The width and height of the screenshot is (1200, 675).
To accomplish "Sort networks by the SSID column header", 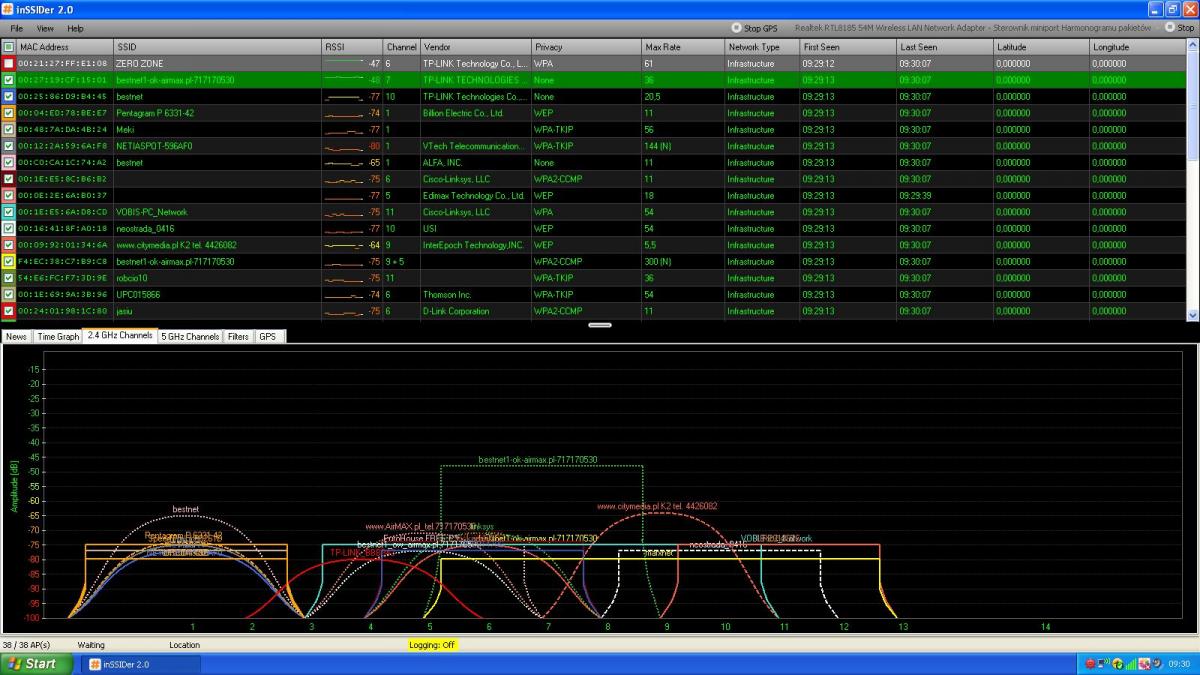I will (x=217, y=47).
